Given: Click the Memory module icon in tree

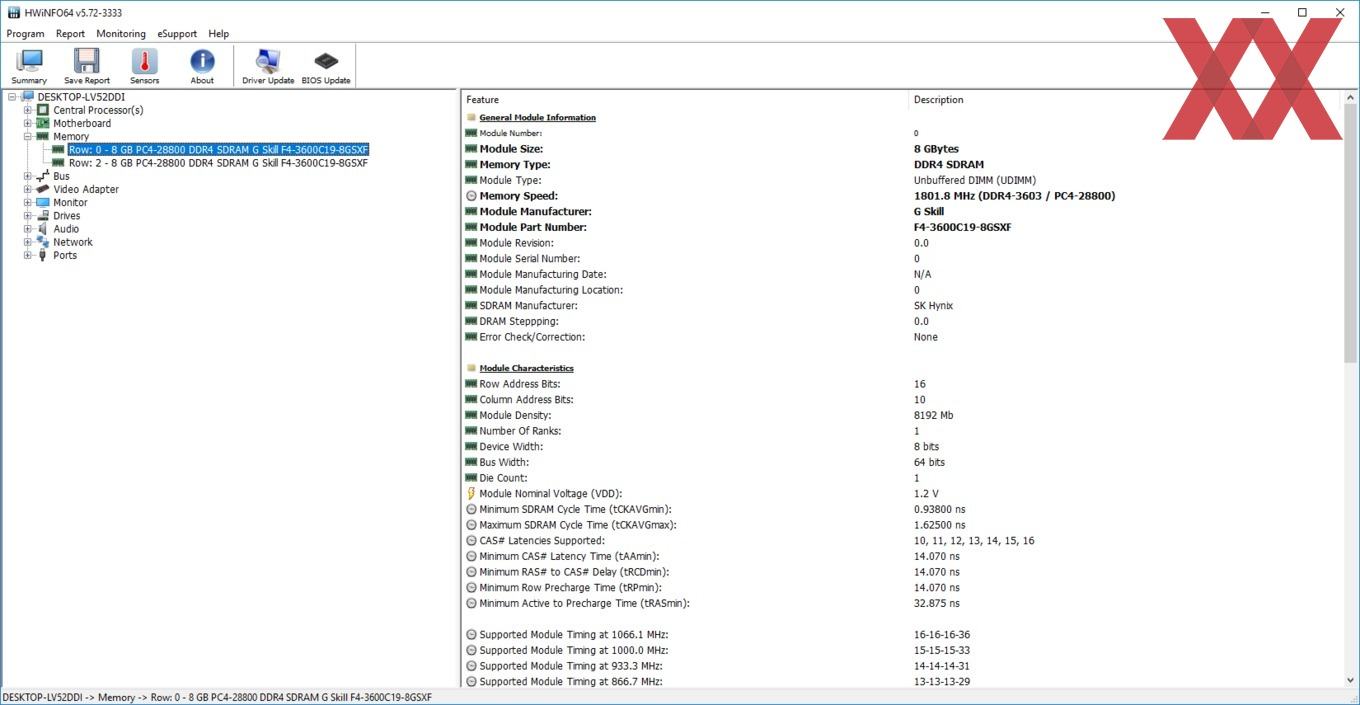Looking at the screenshot, I should pos(43,136).
